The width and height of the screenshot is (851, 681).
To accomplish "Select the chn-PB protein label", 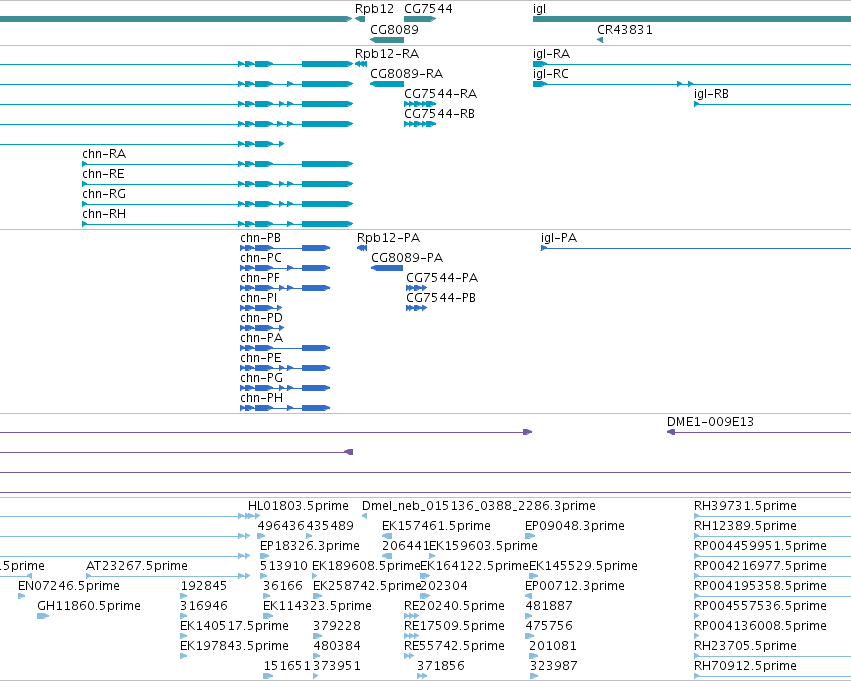I will (261, 238).
